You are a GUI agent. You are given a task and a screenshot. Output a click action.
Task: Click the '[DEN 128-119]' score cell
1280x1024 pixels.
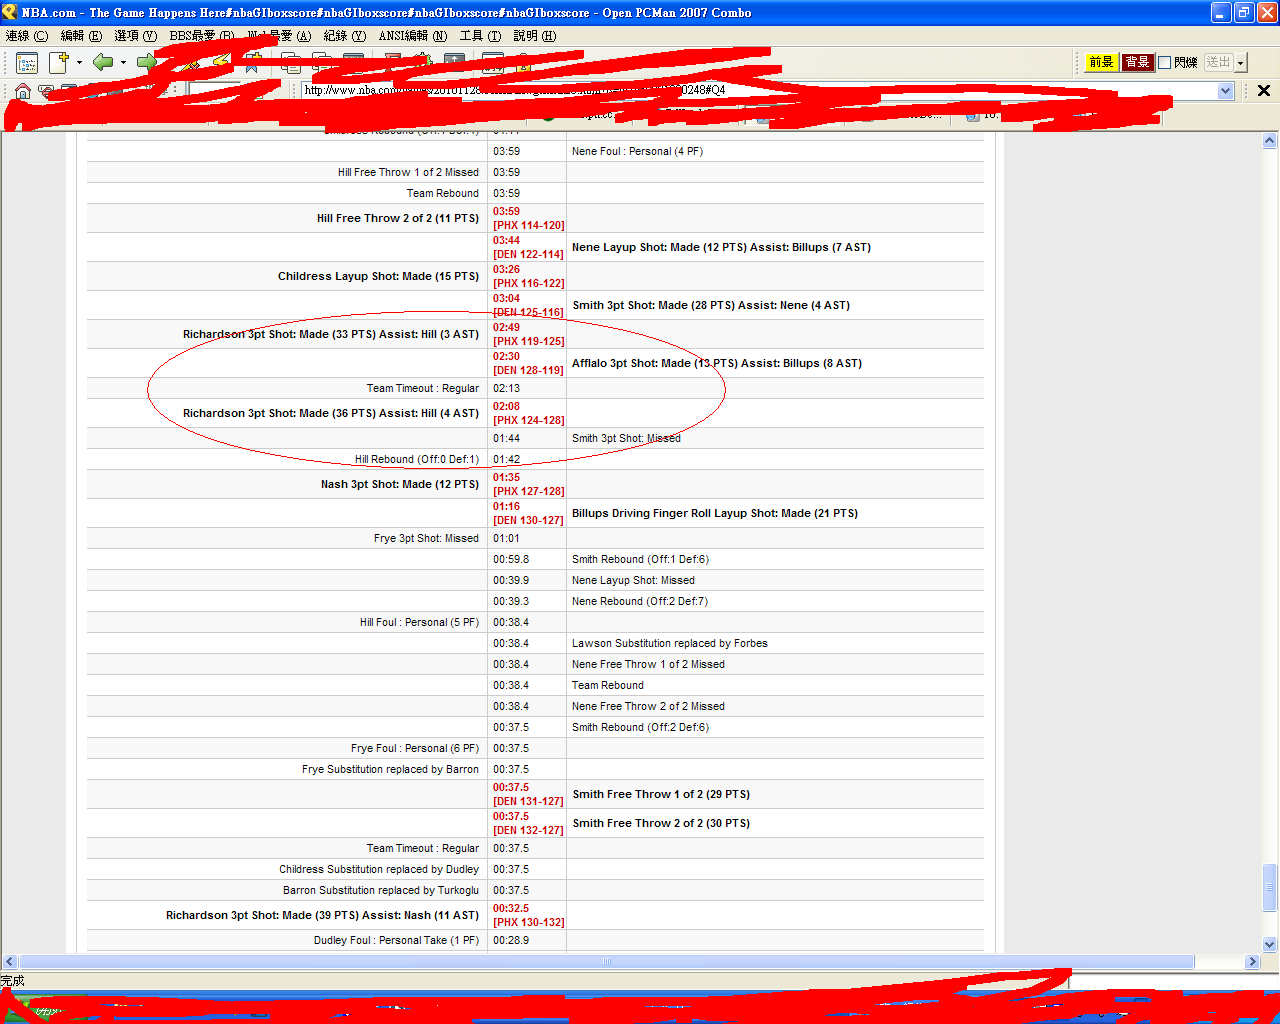pos(528,371)
